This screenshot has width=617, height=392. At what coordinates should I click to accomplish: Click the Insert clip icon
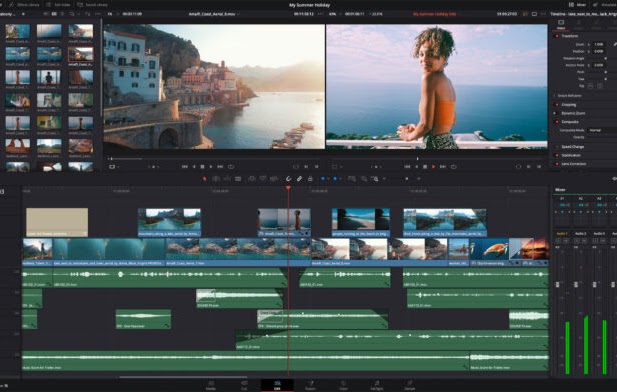[252, 179]
